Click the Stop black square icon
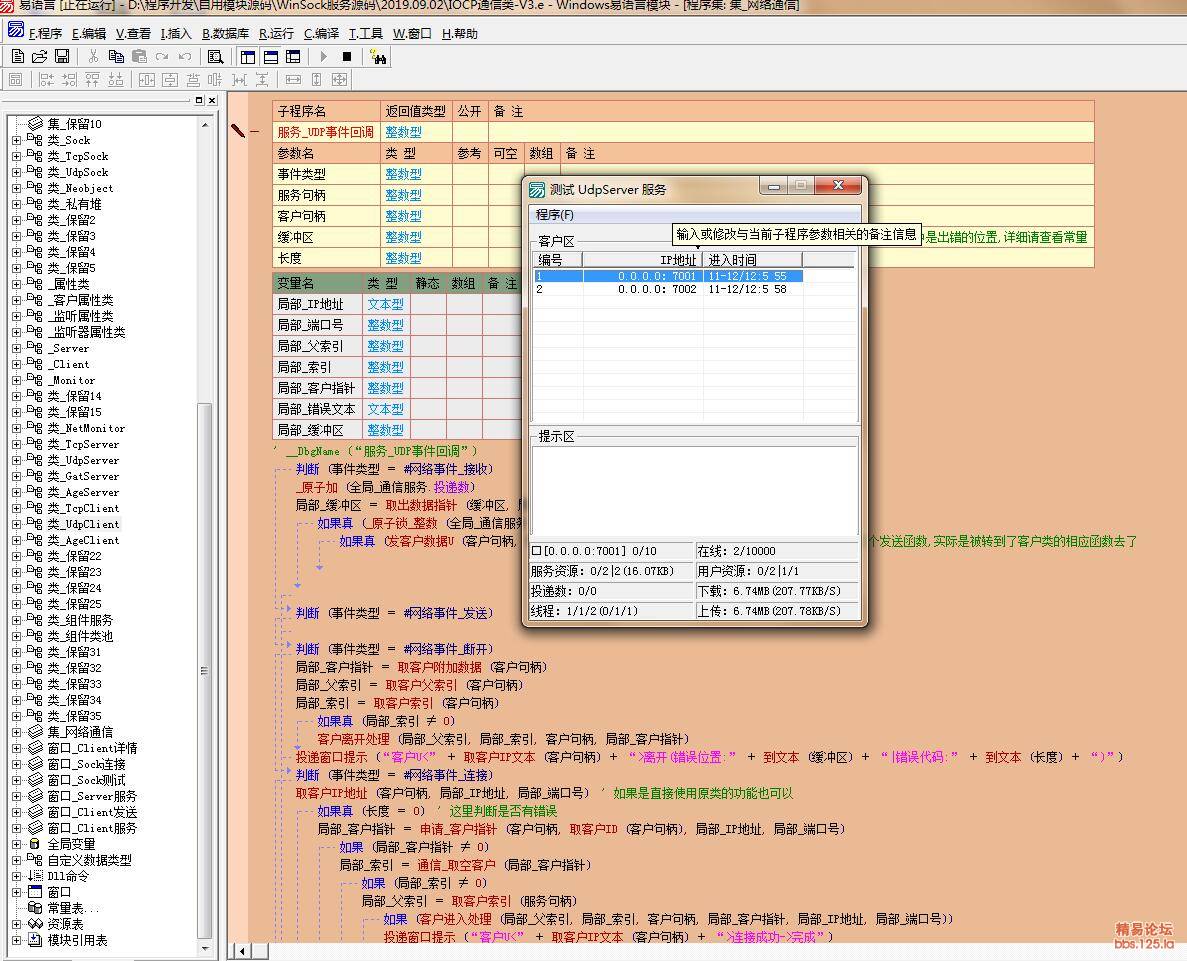Image resolution: width=1187 pixels, height=961 pixels. (347, 56)
